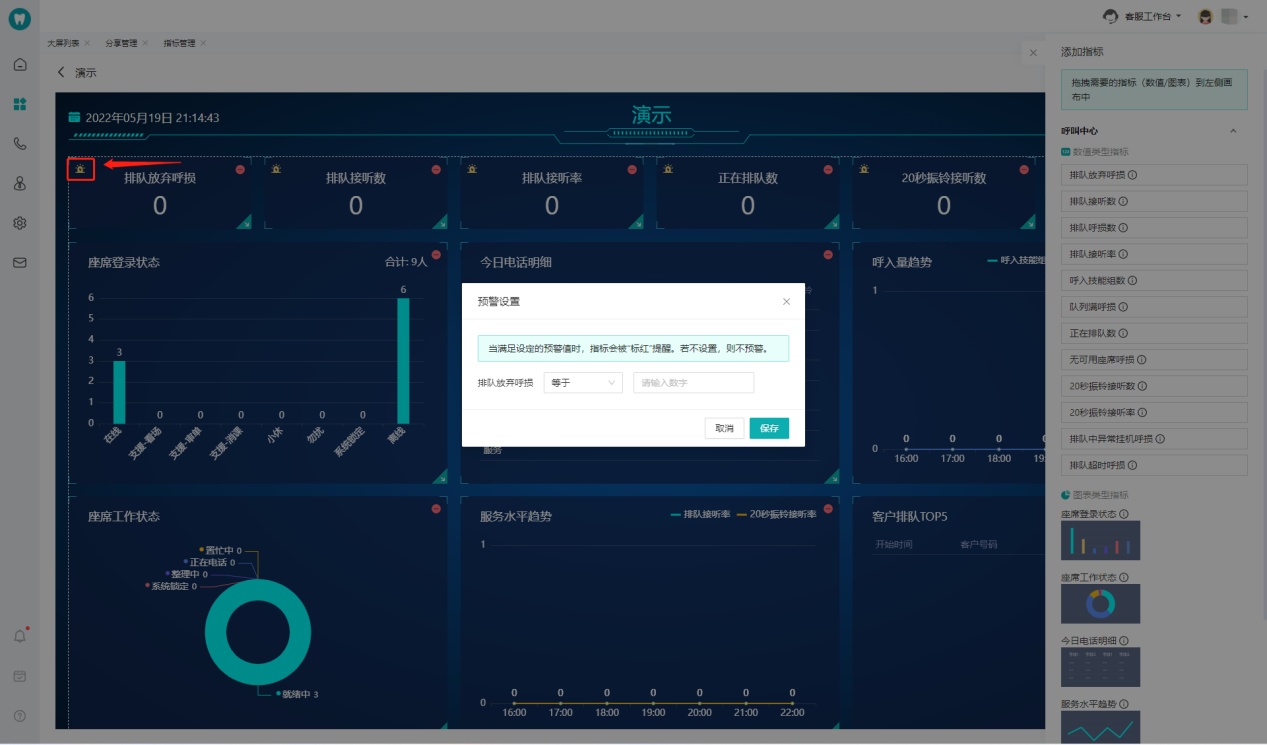Remove the 排队接听率 card with red minus
The width and height of the screenshot is (1267, 745).
point(632,169)
